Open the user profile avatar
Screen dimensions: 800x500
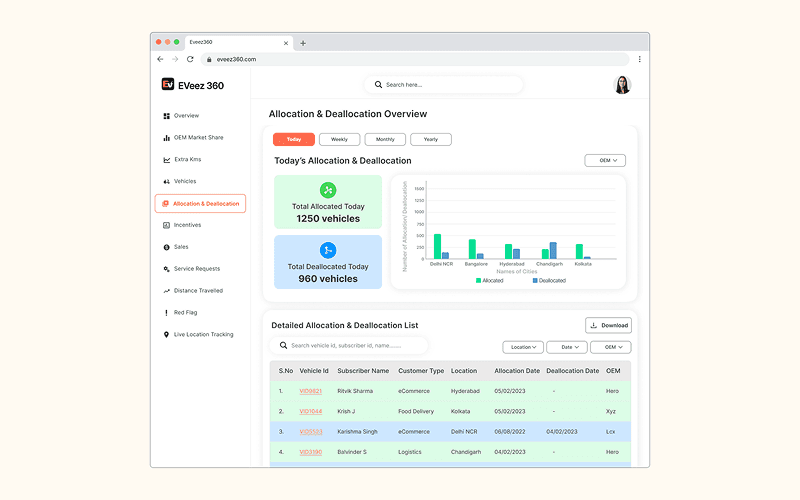pos(622,85)
